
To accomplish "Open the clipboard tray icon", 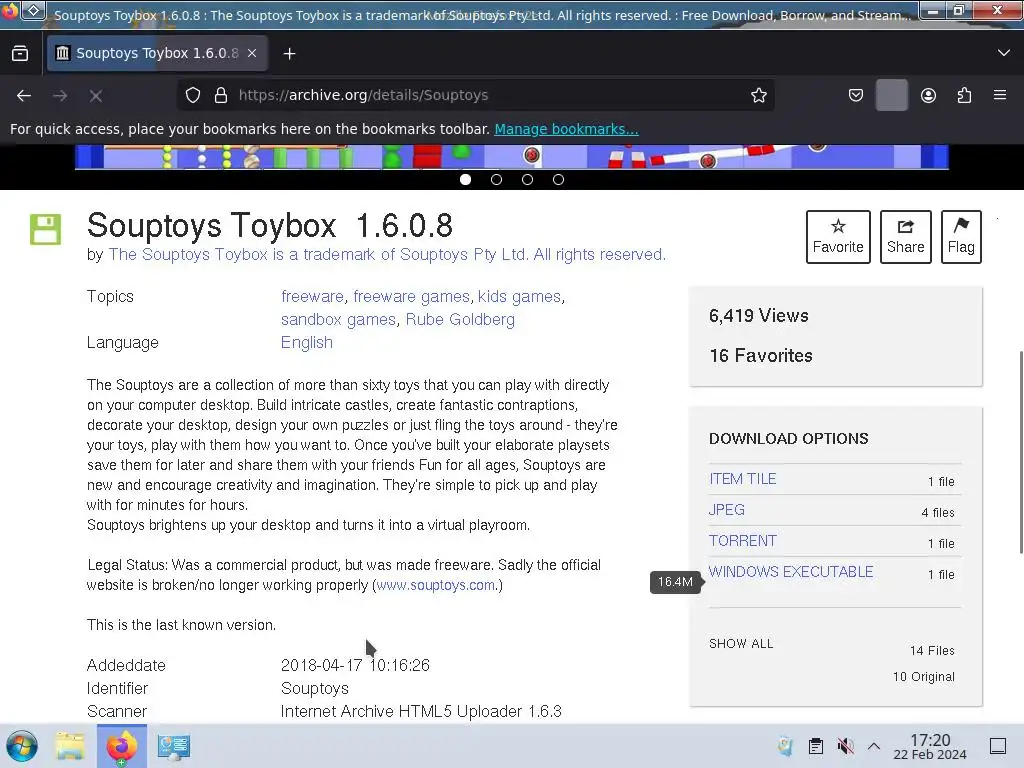I will point(816,746).
